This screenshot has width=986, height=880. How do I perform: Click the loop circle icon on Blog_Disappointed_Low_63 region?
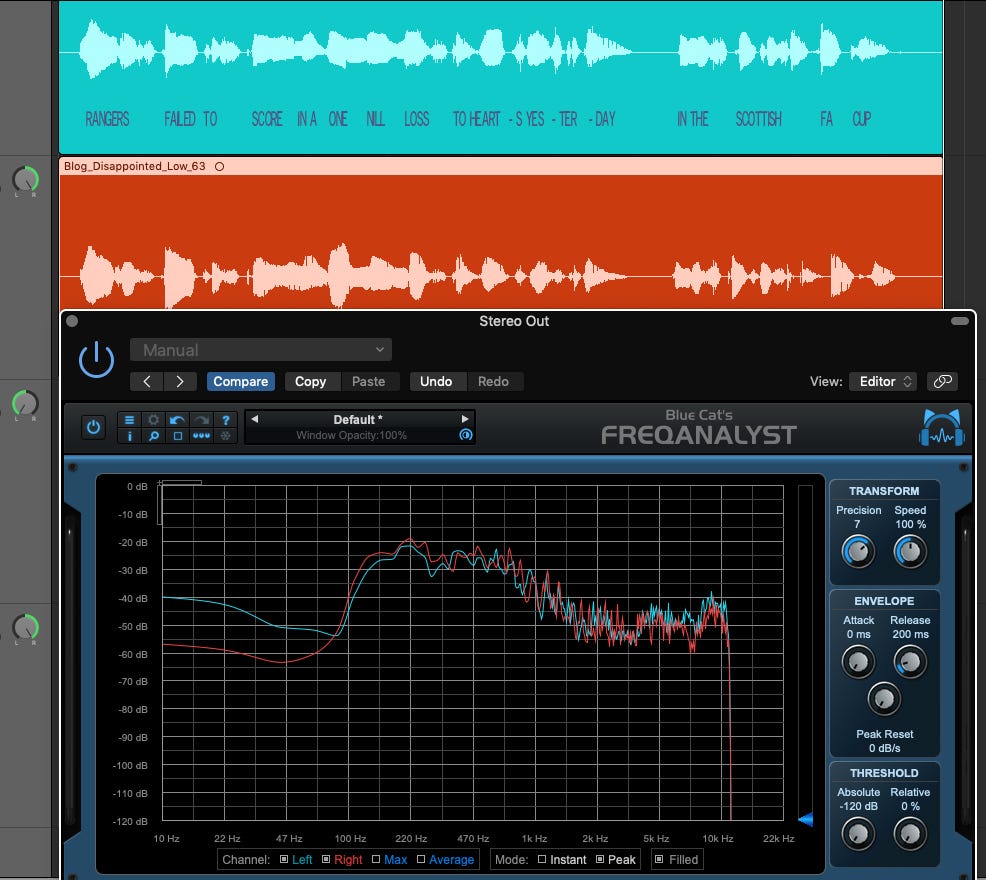pyautogui.click(x=219, y=167)
